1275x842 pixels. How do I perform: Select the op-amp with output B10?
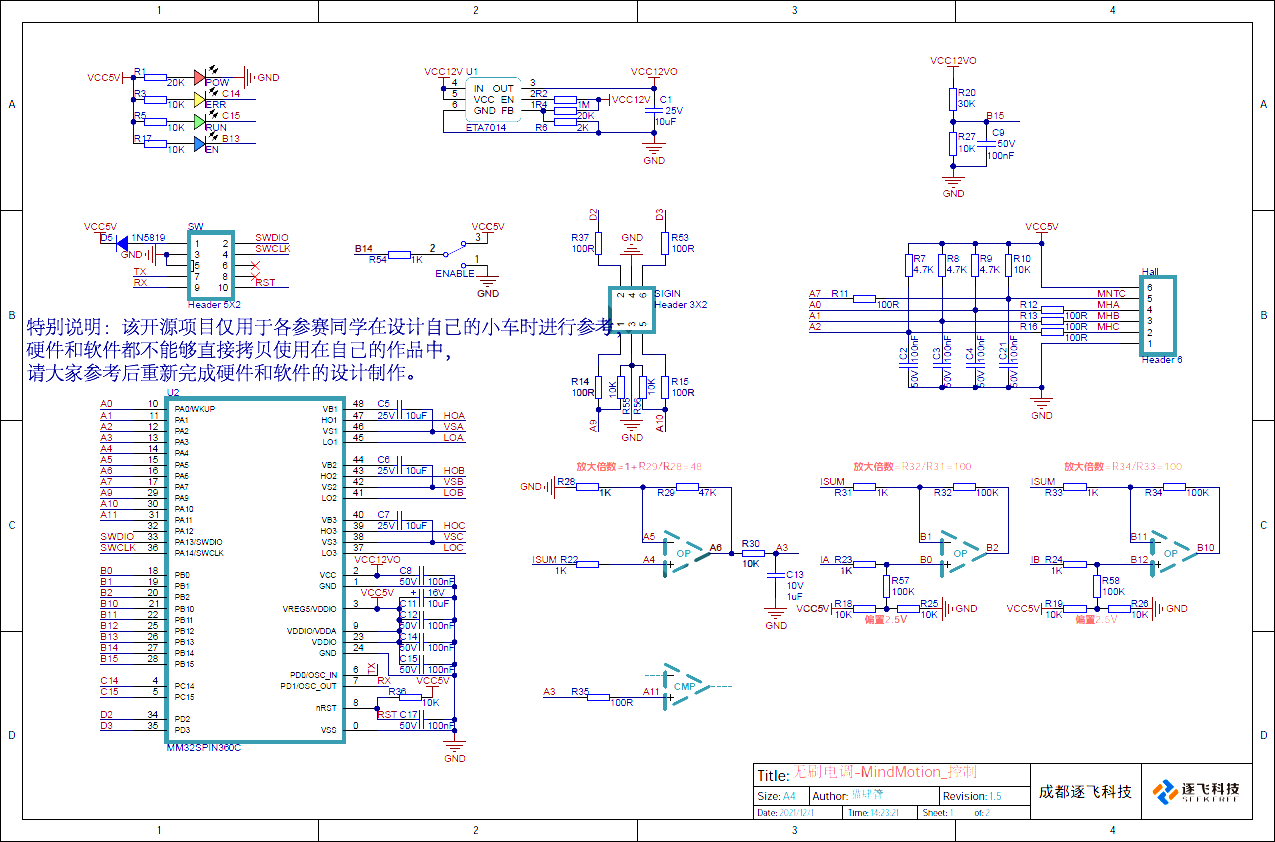point(1173,552)
